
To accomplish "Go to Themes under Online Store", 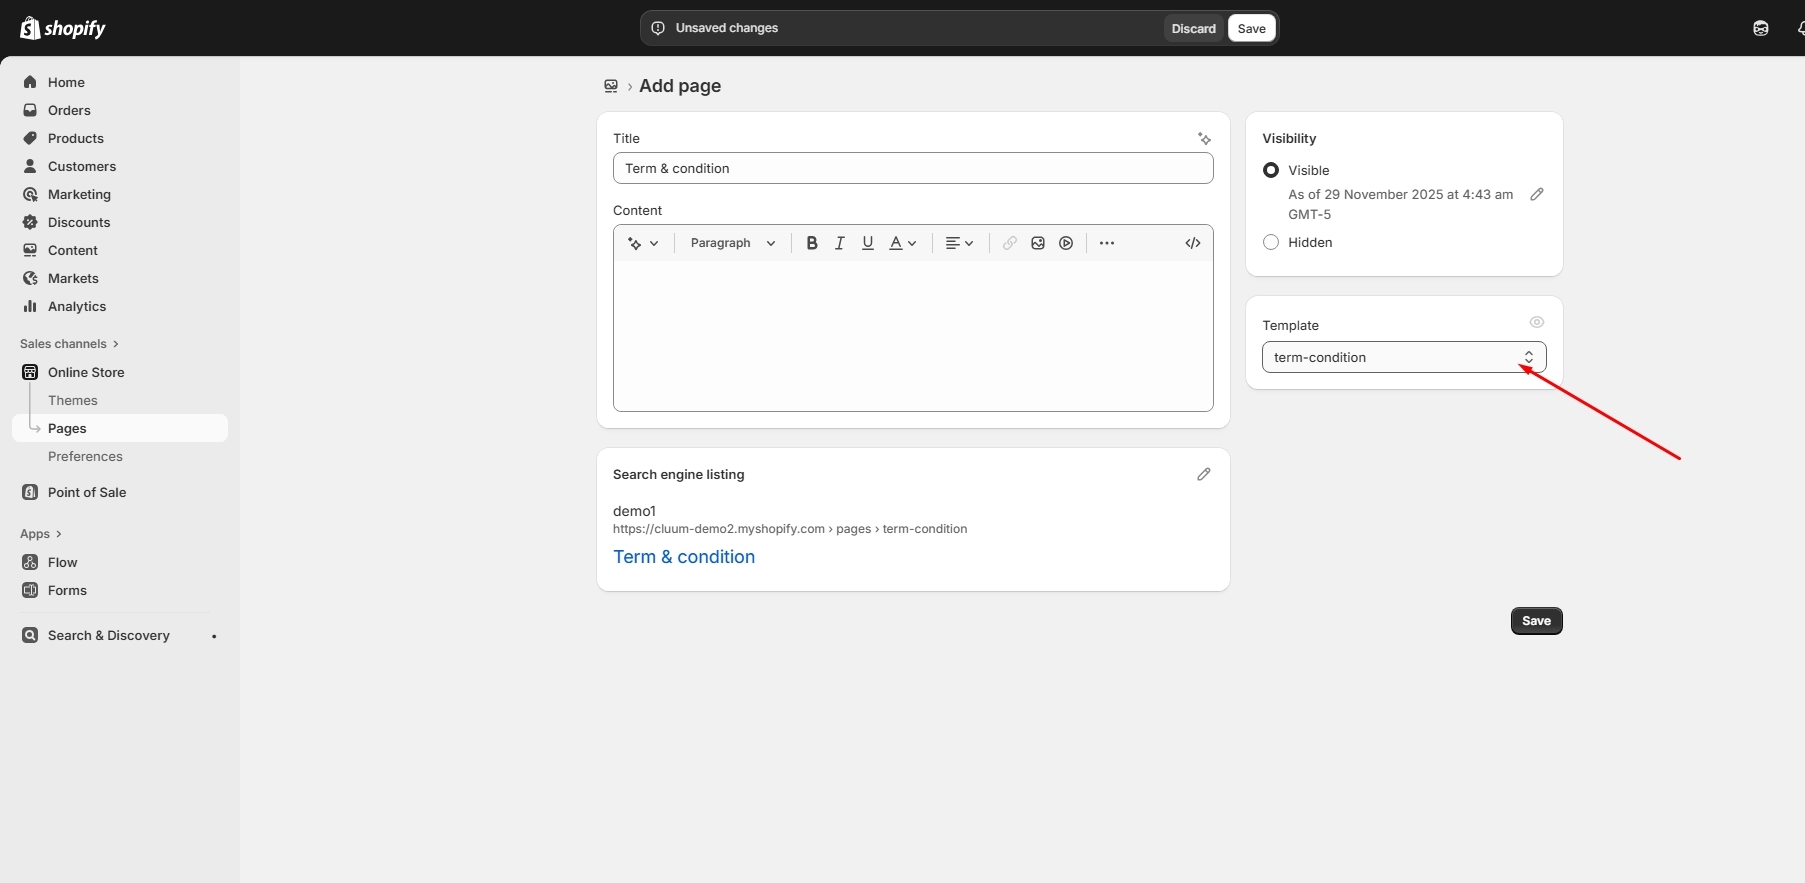I will point(73,400).
